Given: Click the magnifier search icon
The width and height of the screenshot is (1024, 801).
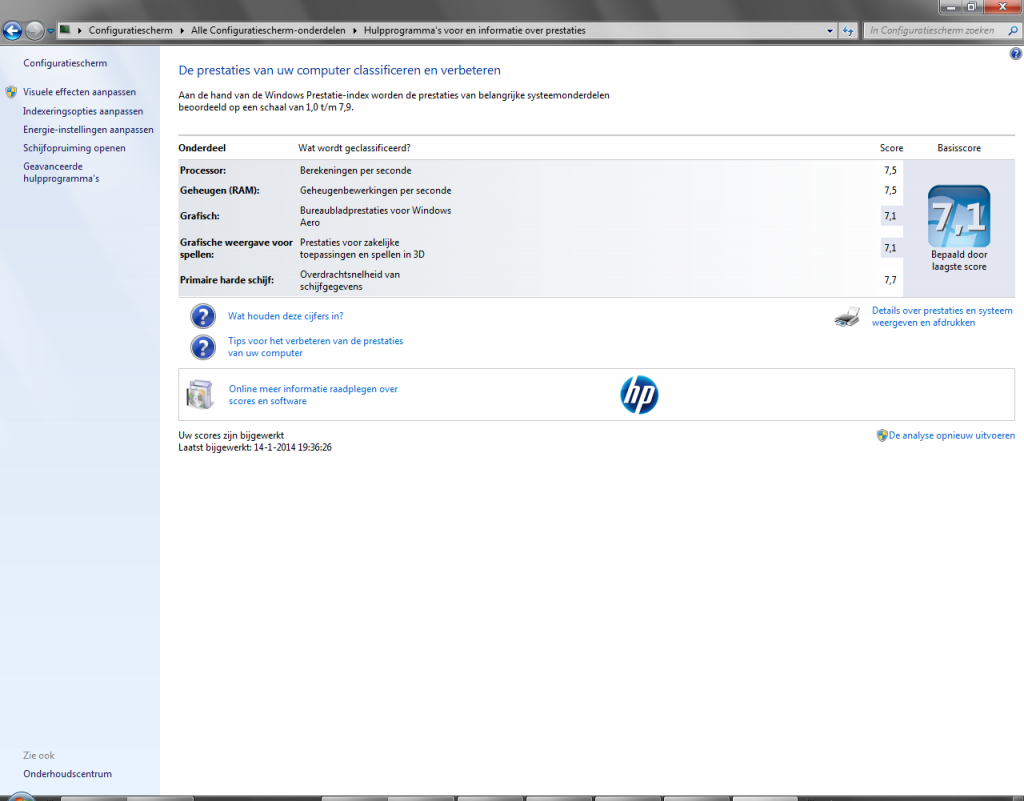Looking at the screenshot, I should pyautogui.click(x=1014, y=31).
